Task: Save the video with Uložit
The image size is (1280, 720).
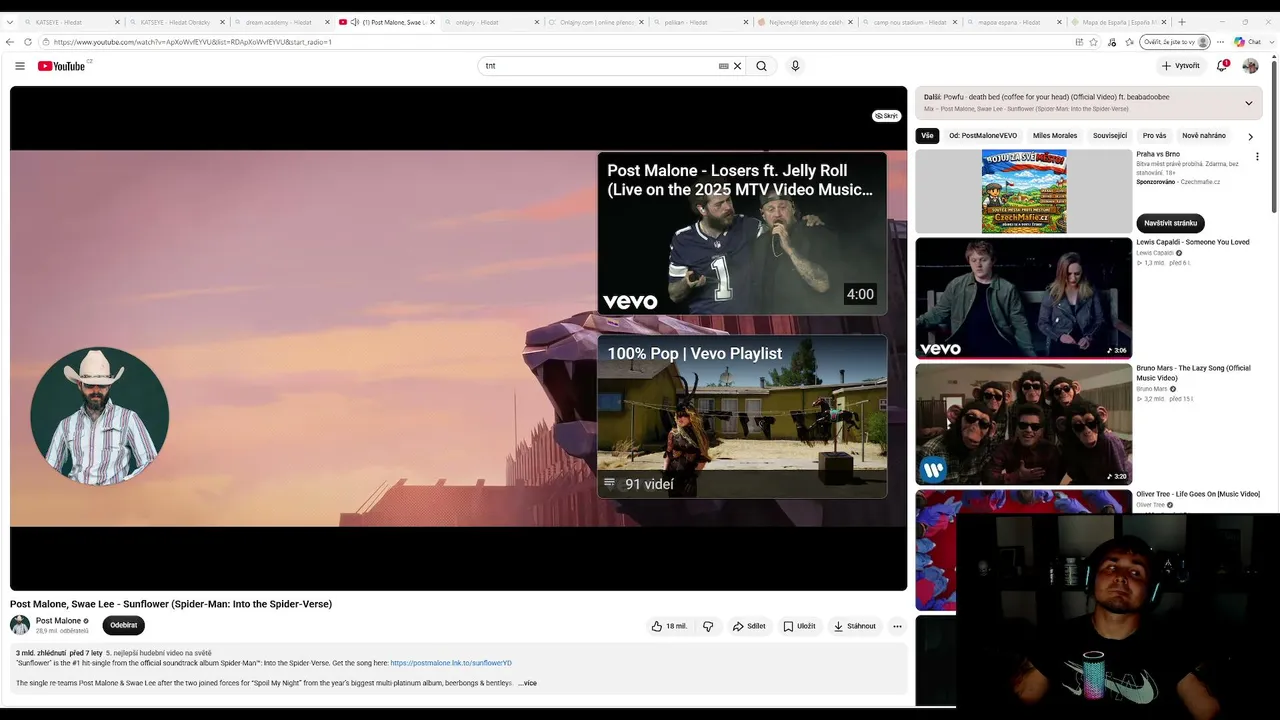Action: coord(799,626)
